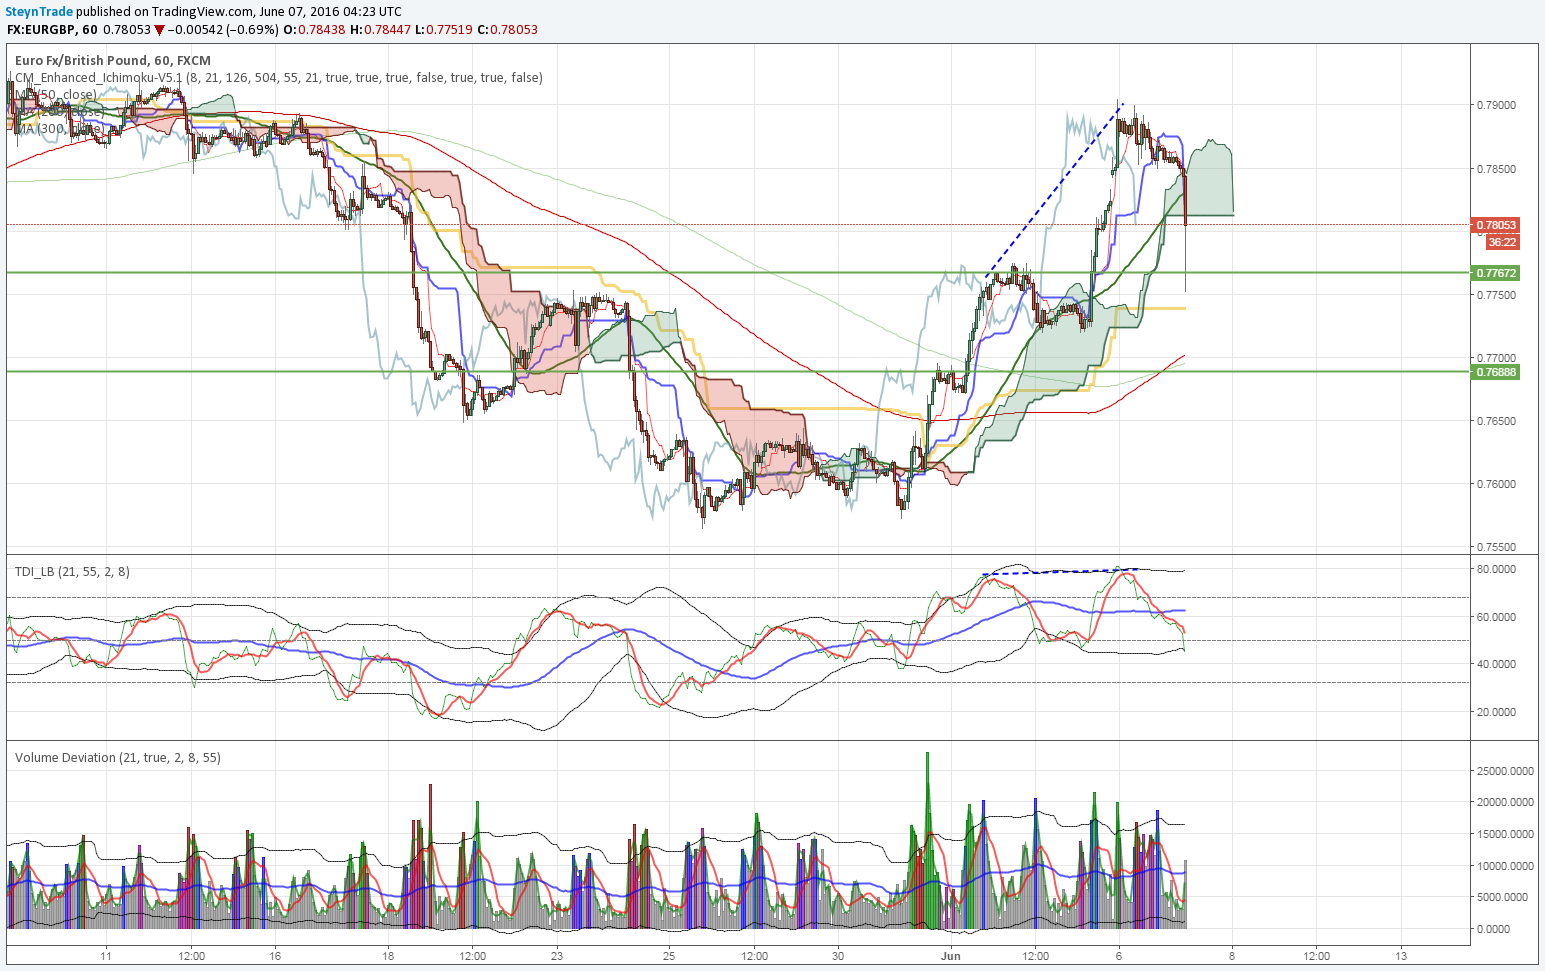Select the CM_Enhanced_Ichimoku-V5.1 indicator label
This screenshot has height=971, width=1545.
coord(279,77)
